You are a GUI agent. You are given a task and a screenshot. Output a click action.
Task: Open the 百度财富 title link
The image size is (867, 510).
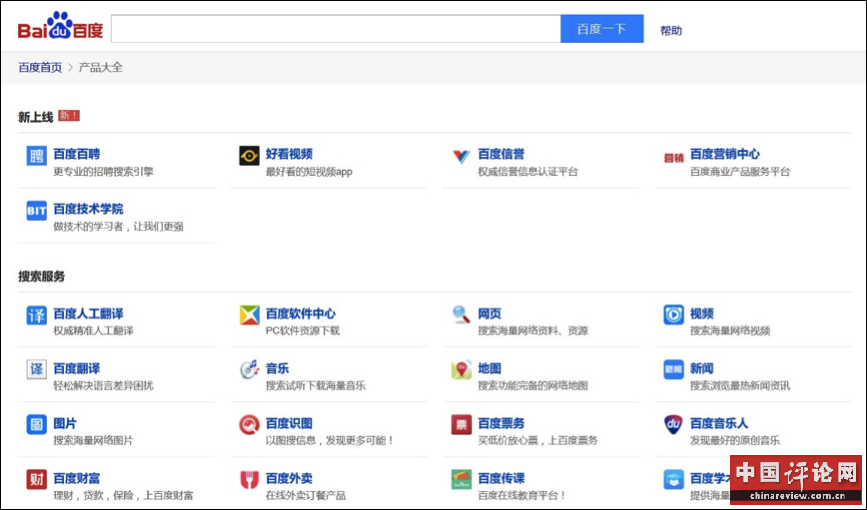point(76,478)
